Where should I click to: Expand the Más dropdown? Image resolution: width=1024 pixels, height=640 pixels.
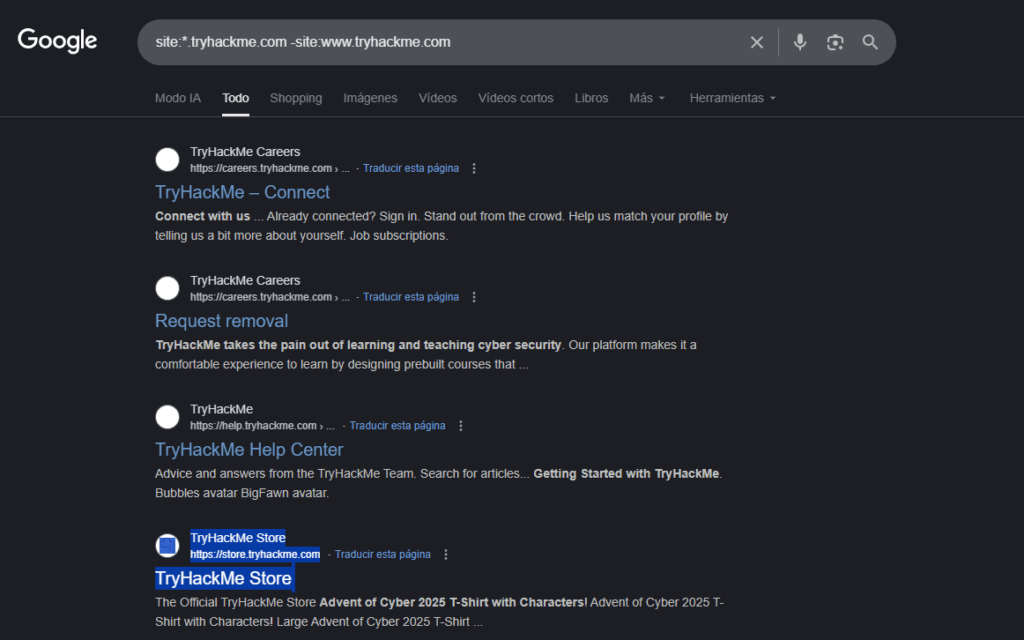click(647, 98)
